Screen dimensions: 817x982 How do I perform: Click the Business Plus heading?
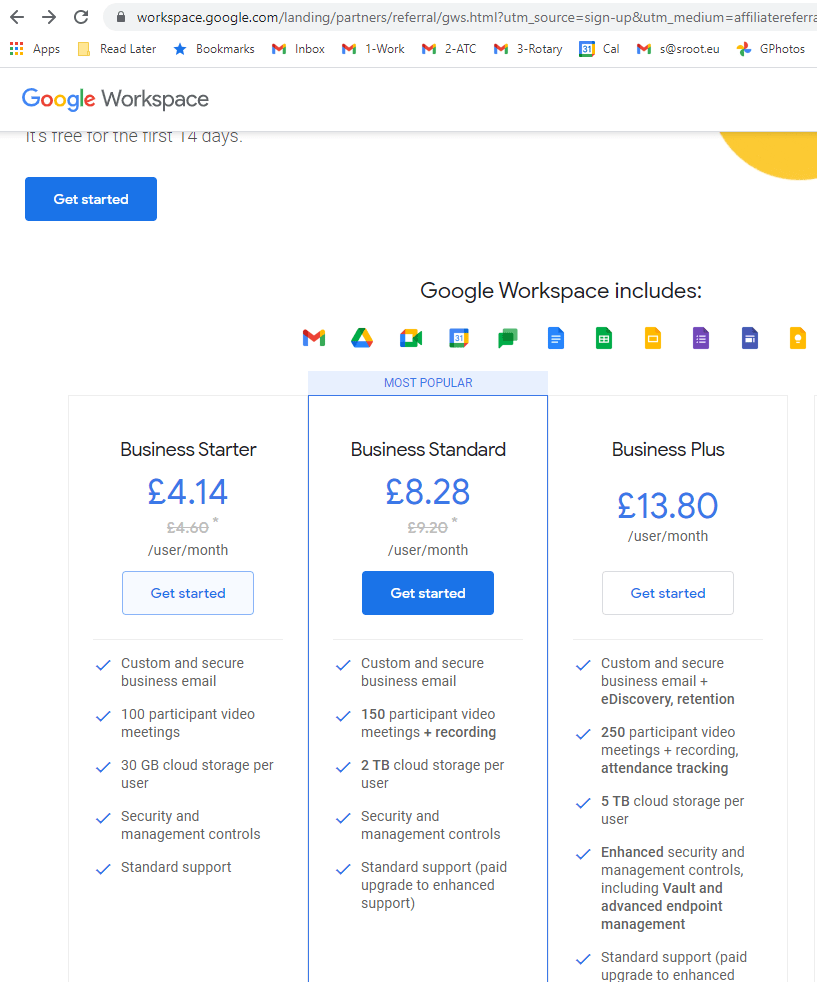pos(668,450)
